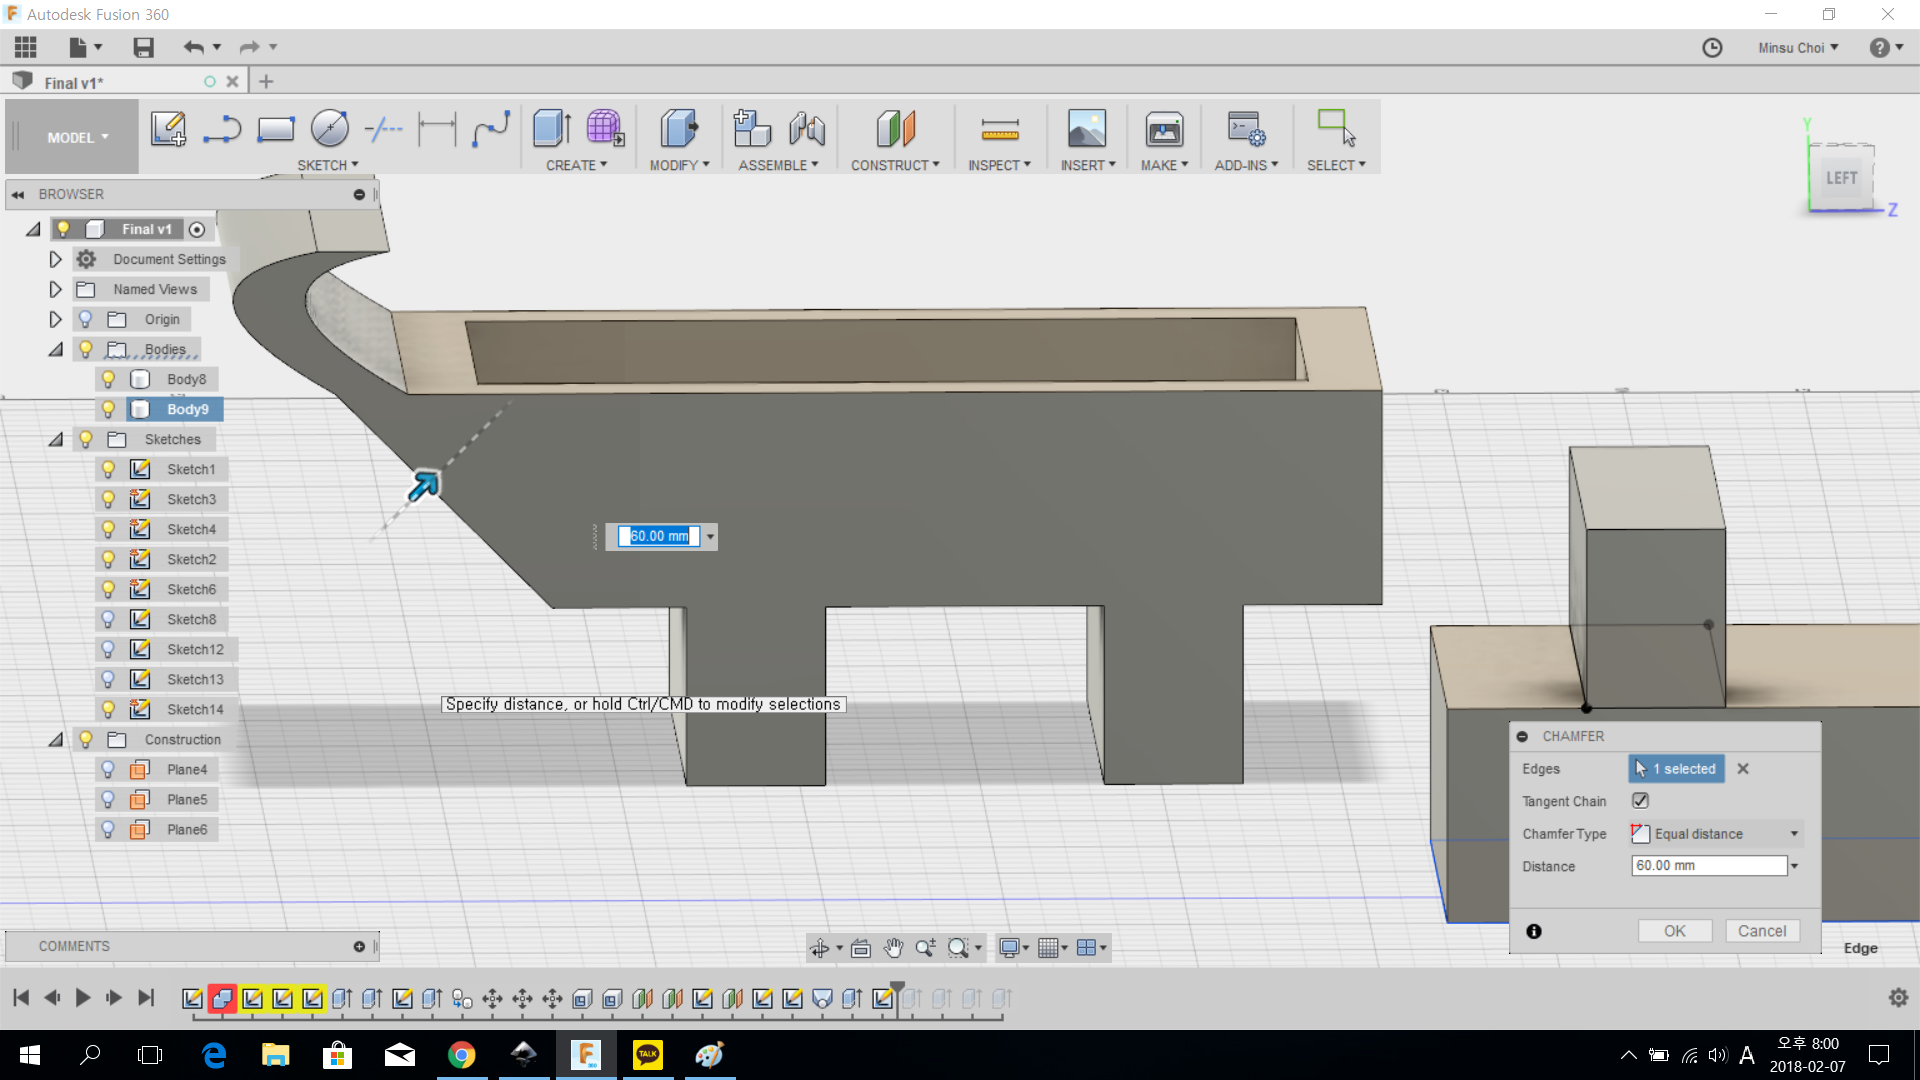The width and height of the screenshot is (1920, 1080).
Task: Expand the Named Views node
Action: point(56,289)
